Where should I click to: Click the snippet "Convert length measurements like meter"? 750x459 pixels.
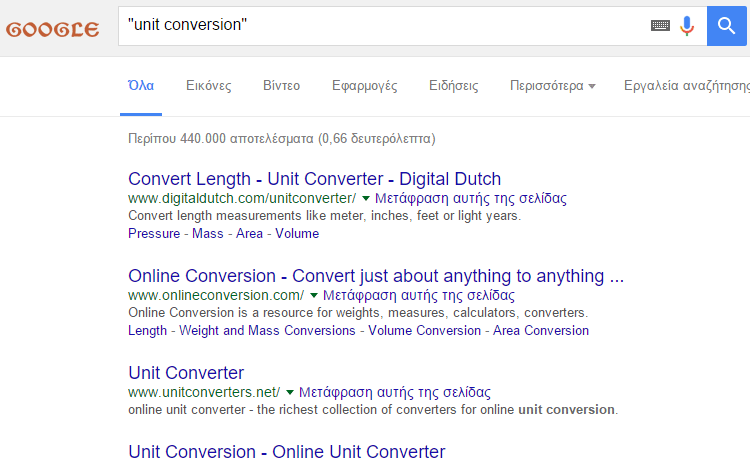point(324,216)
